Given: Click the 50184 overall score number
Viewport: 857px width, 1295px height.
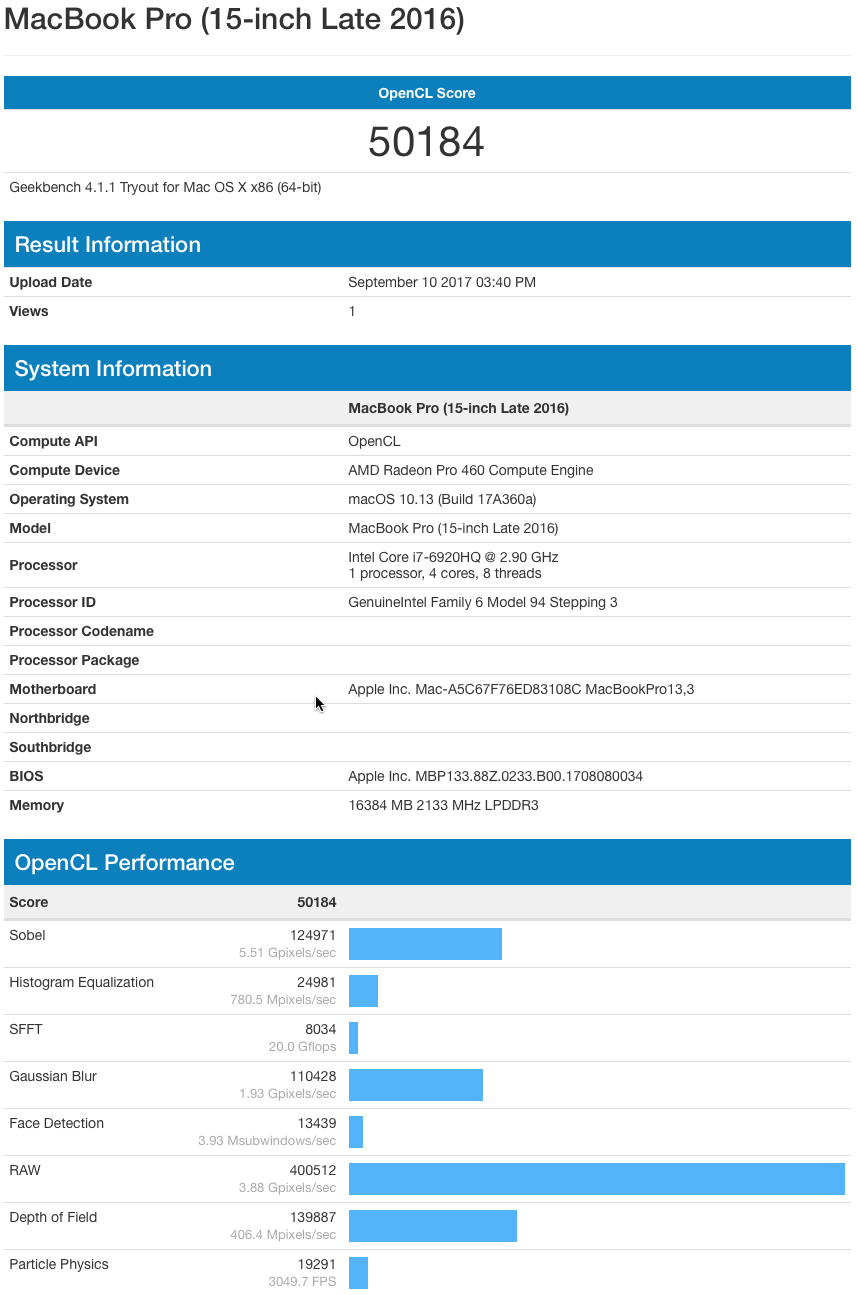Looking at the screenshot, I should (x=427, y=141).
